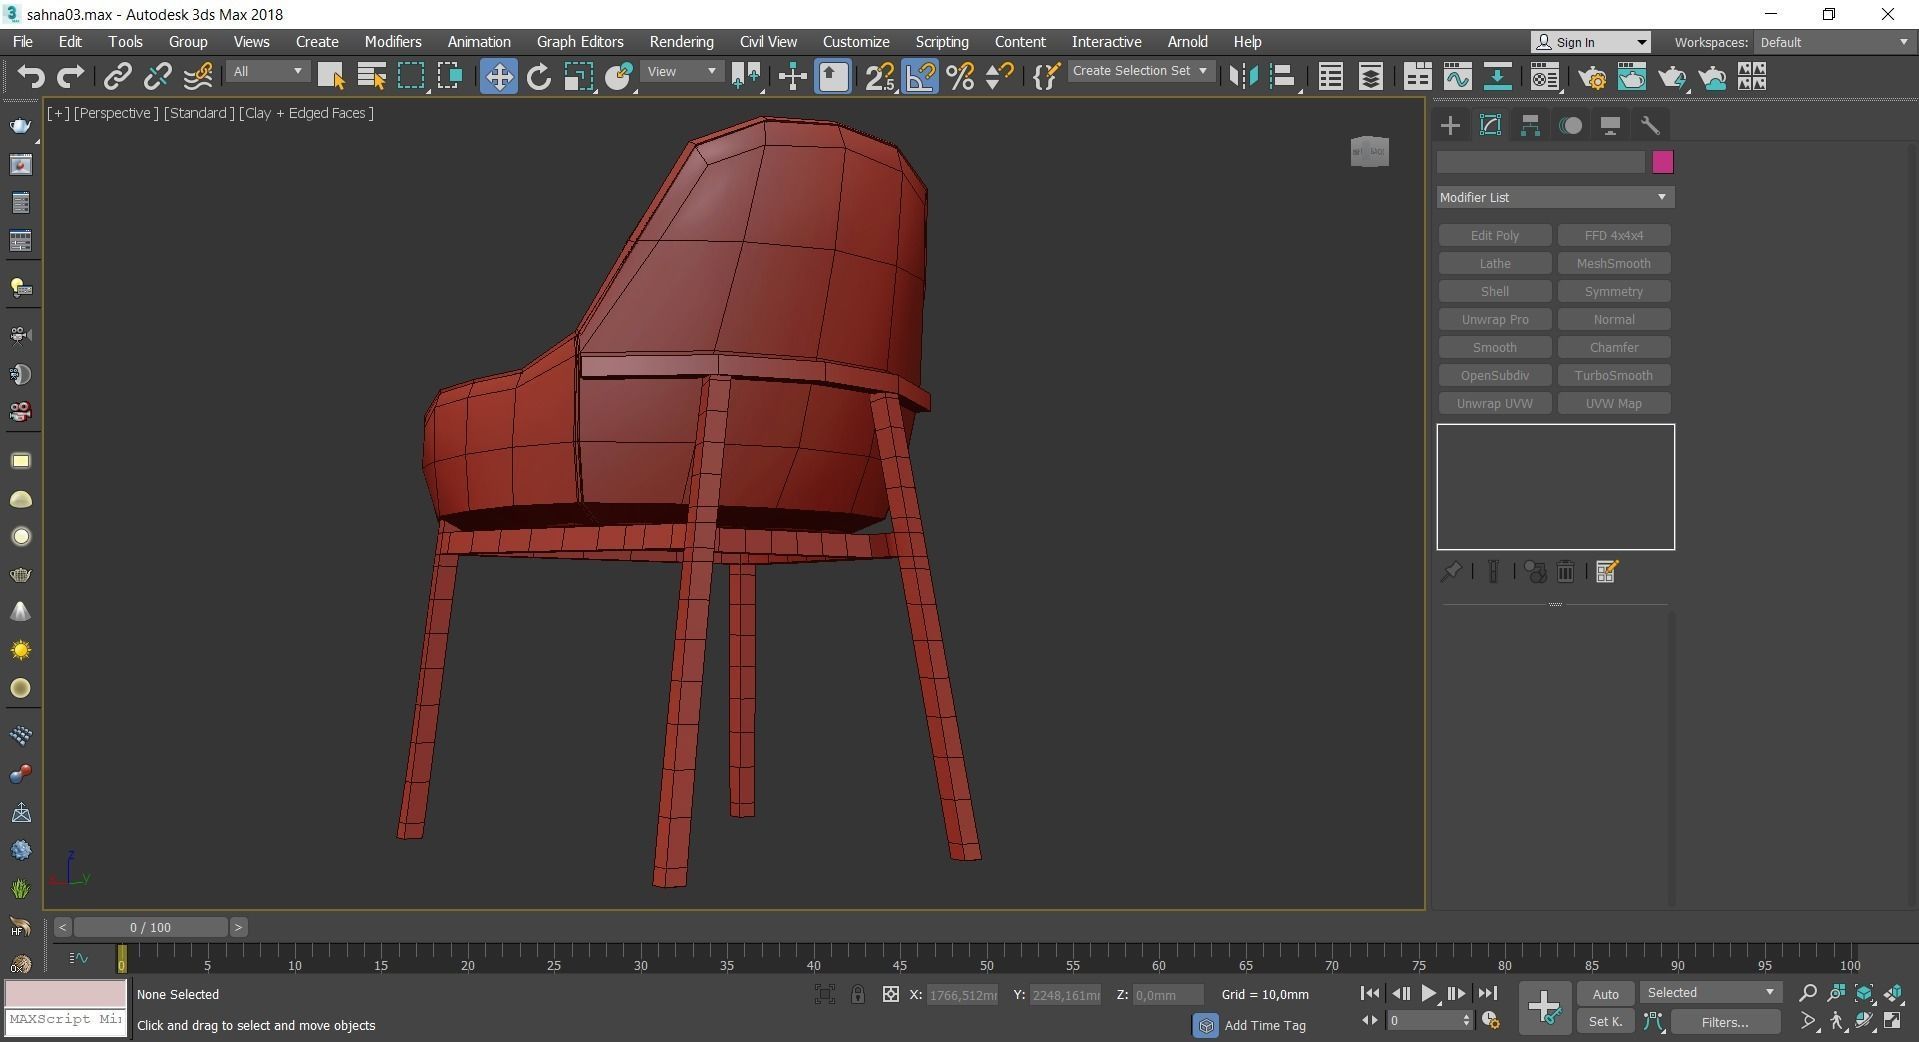The image size is (1919, 1042).
Task: Click Bind to Space Warp icon
Action: pos(198,76)
